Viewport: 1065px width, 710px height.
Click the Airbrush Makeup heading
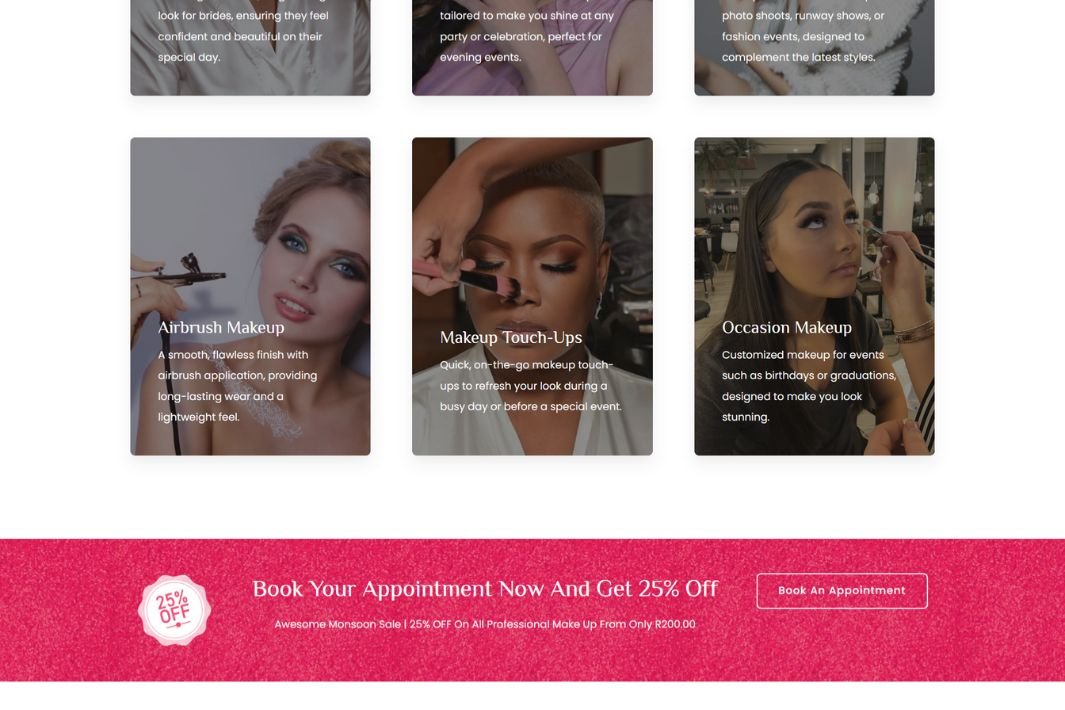(221, 327)
